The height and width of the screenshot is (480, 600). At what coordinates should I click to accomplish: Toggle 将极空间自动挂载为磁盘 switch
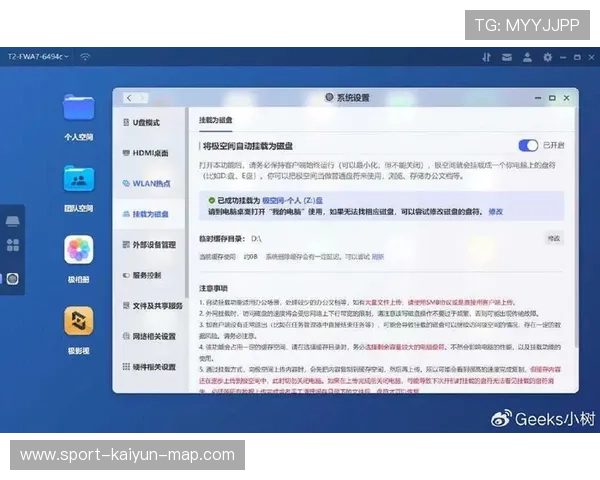point(528,145)
